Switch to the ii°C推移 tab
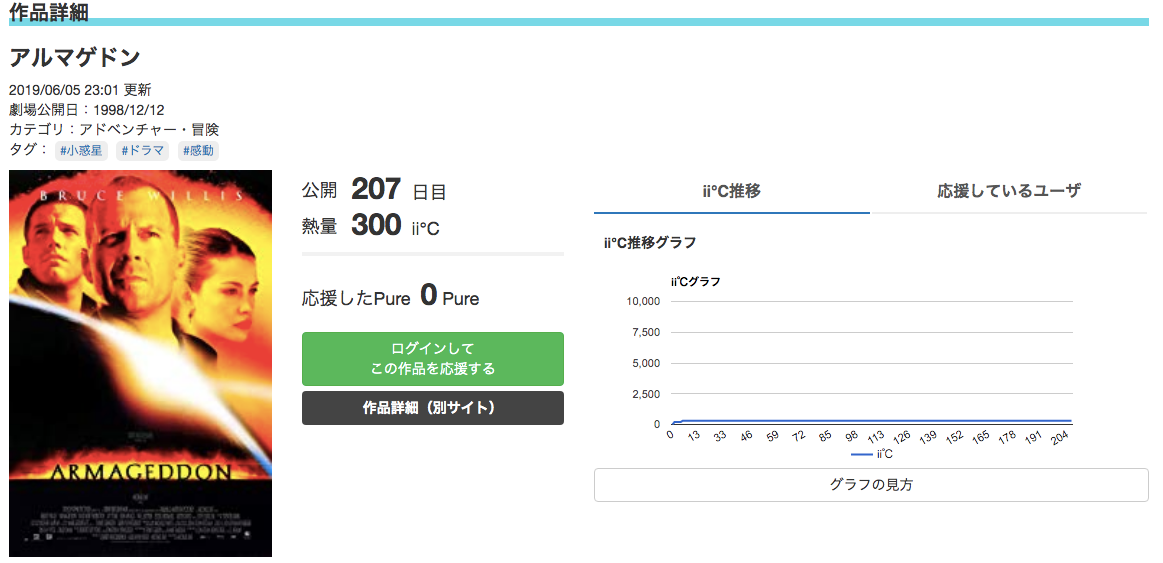 click(x=731, y=191)
